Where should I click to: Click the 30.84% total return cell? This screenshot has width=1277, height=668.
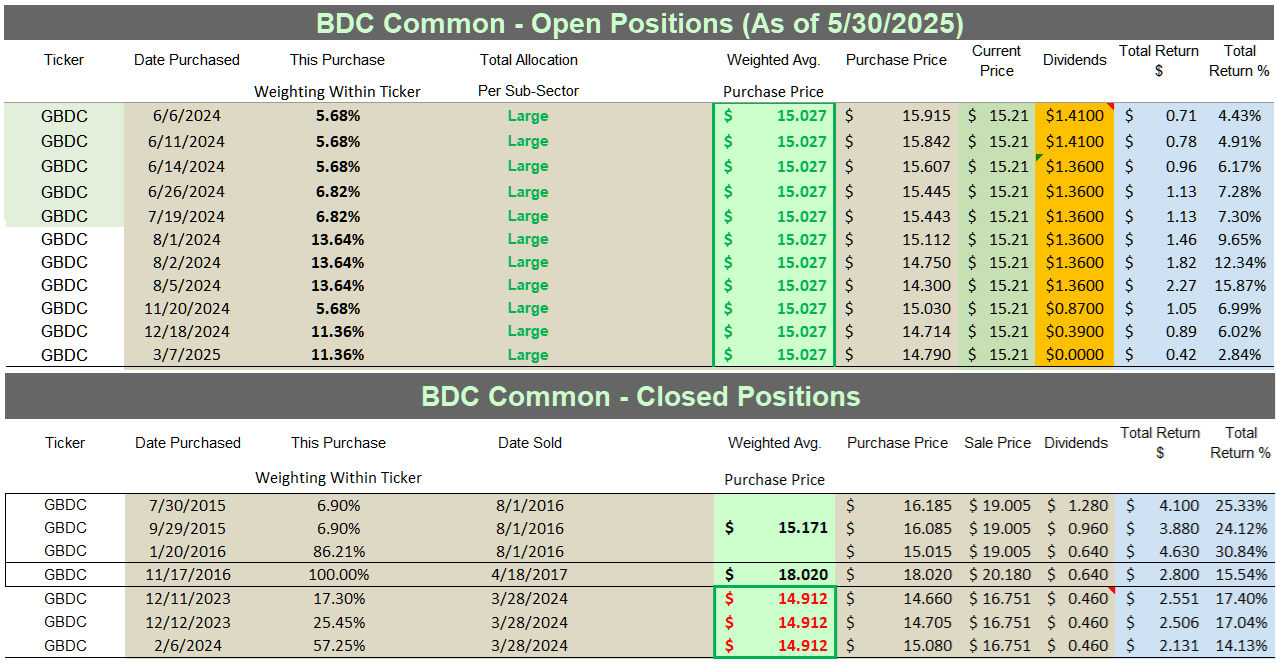coord(1241,551)
